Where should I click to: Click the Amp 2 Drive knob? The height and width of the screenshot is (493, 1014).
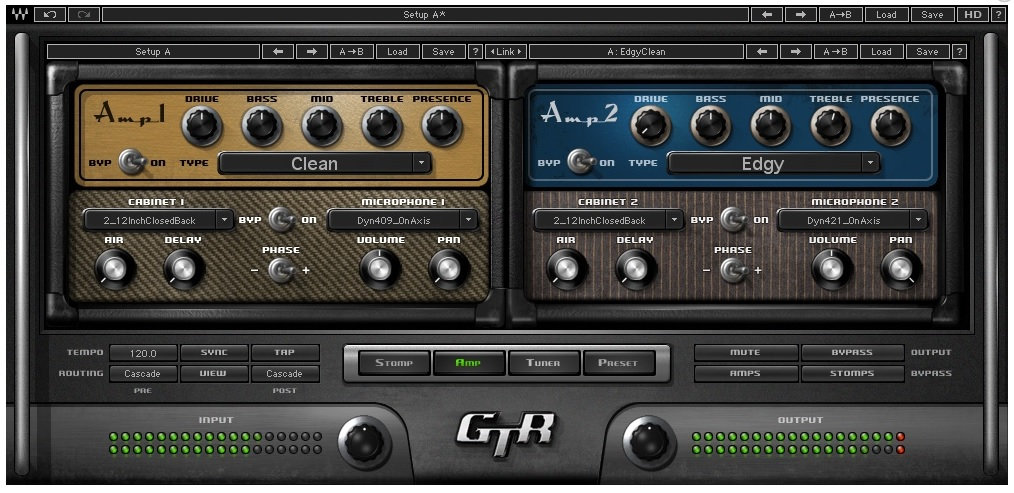coord(651,126)
